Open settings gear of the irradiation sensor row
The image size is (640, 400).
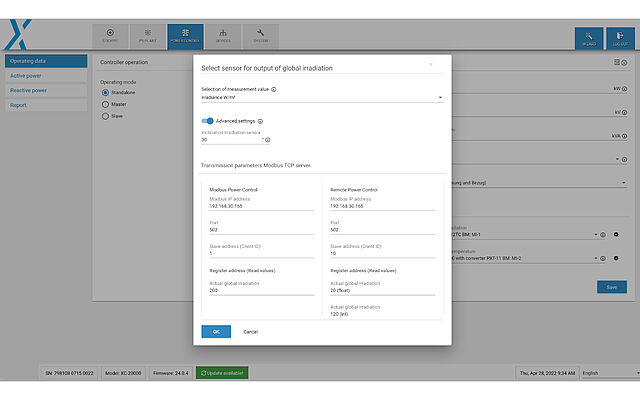616,234
